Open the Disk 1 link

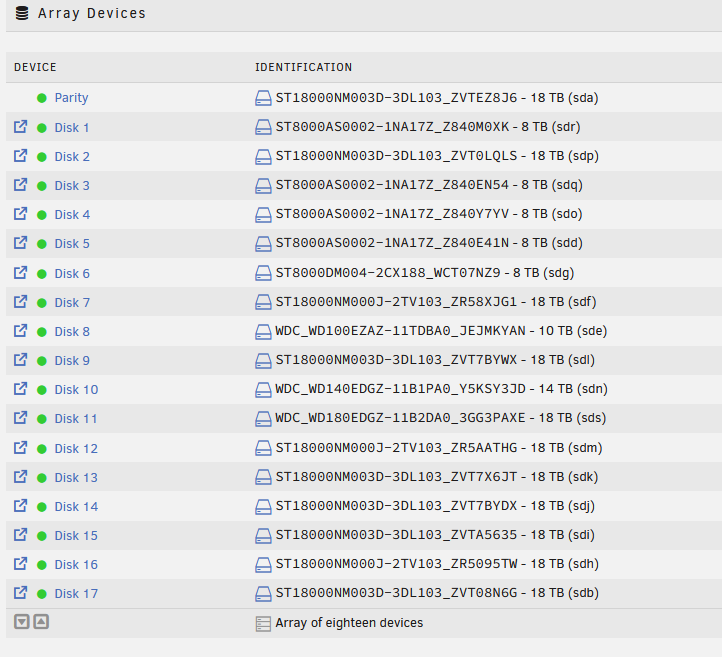tap(72, 128)
